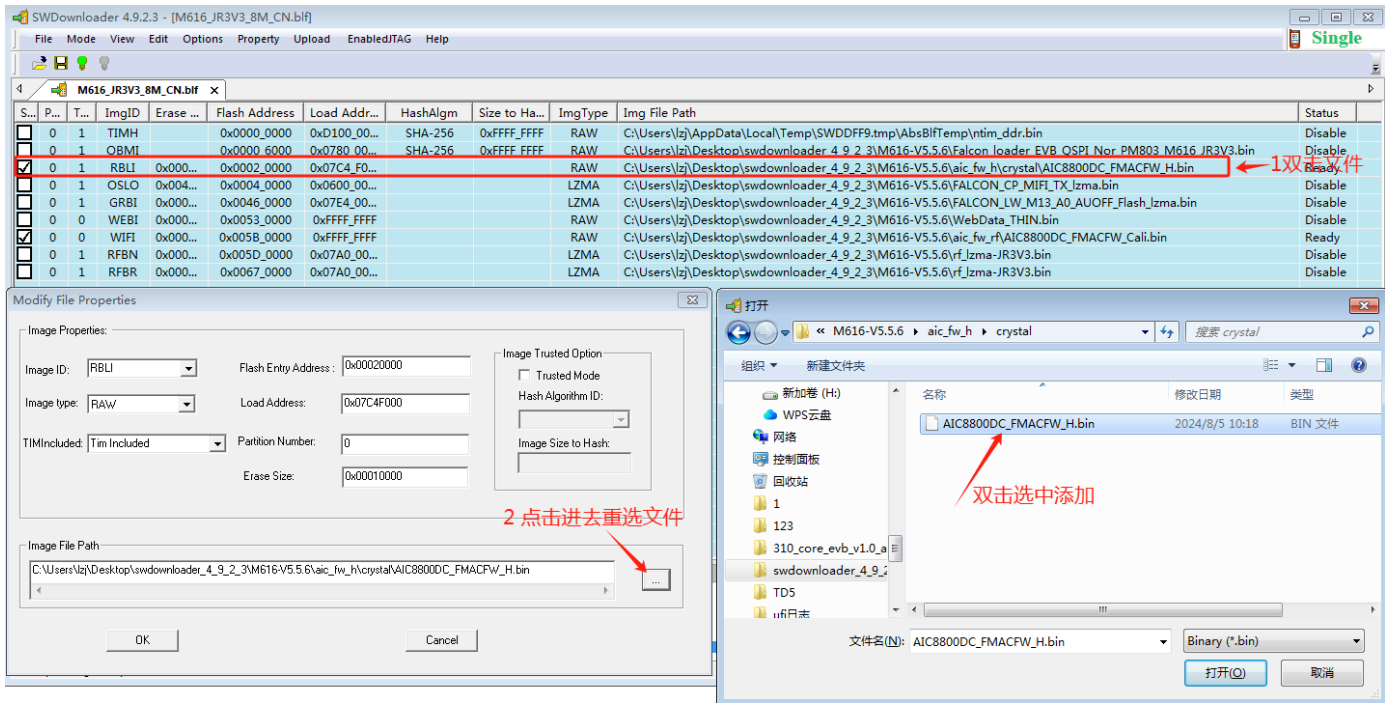Toggle the checkbox of the TIMH row

pos(25,133)
